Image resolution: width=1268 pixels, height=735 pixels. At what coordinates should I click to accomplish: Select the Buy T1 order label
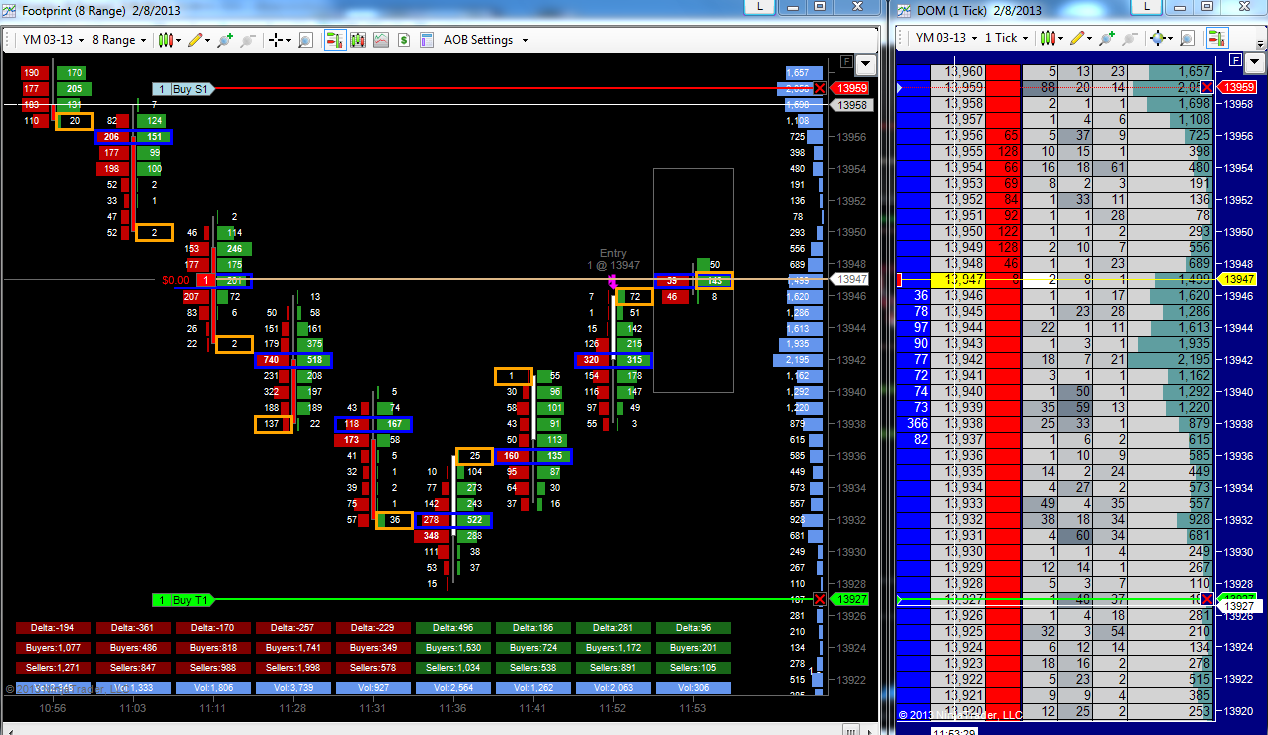point(182,600)
